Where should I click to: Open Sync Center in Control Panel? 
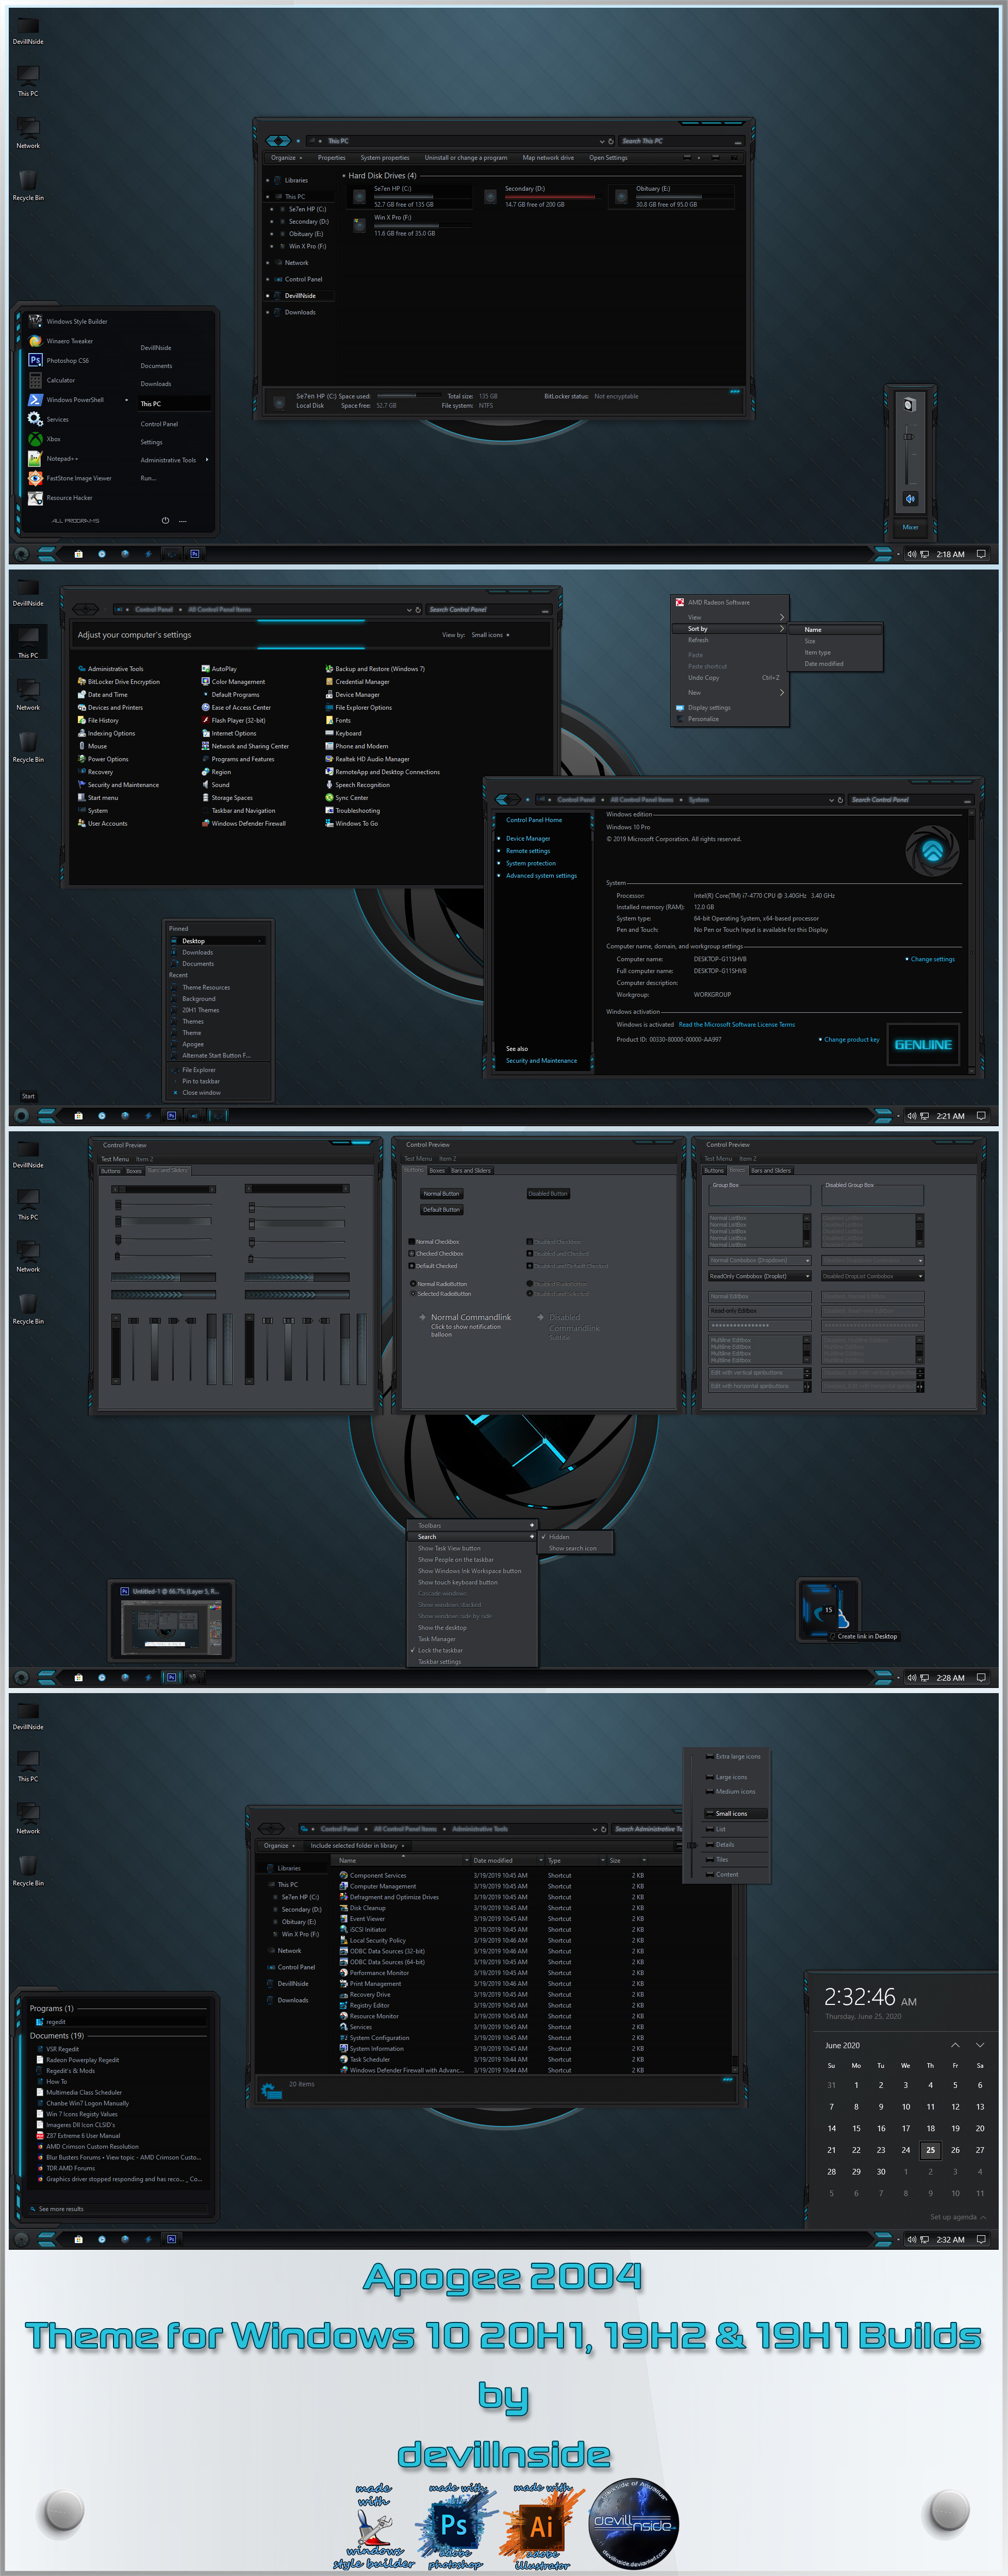[x=346, y=798]
